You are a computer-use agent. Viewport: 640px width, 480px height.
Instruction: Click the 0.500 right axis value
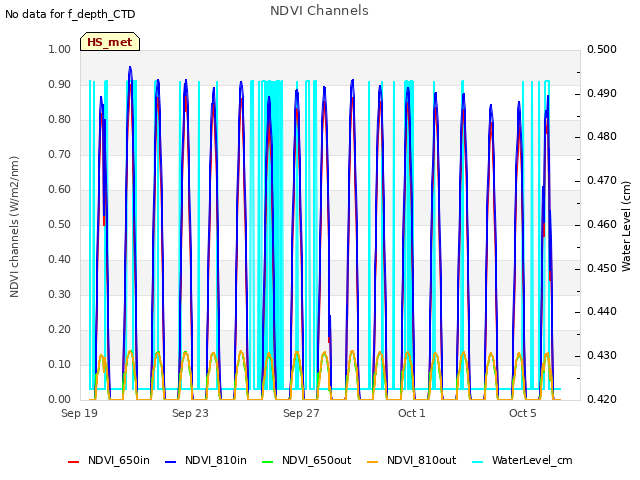point(602,49)
